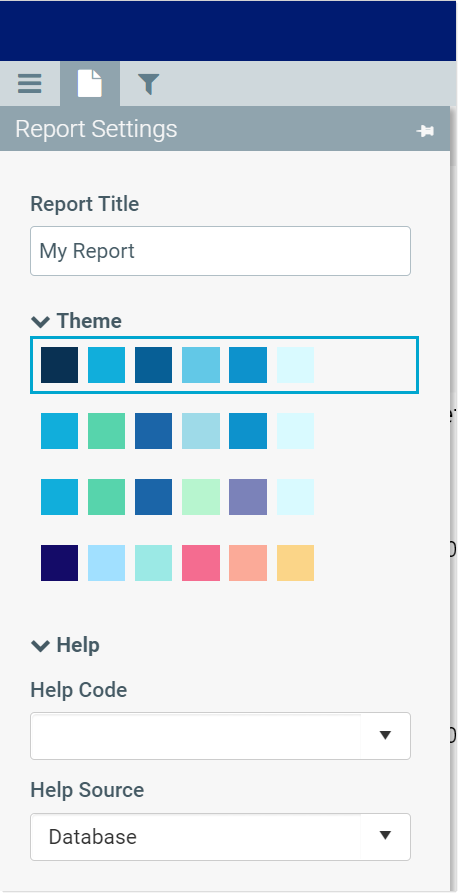This screenshot has width=460, height=895.
Task: Select the purple swatch in third theme row
Action: click(x=248, y=497)
